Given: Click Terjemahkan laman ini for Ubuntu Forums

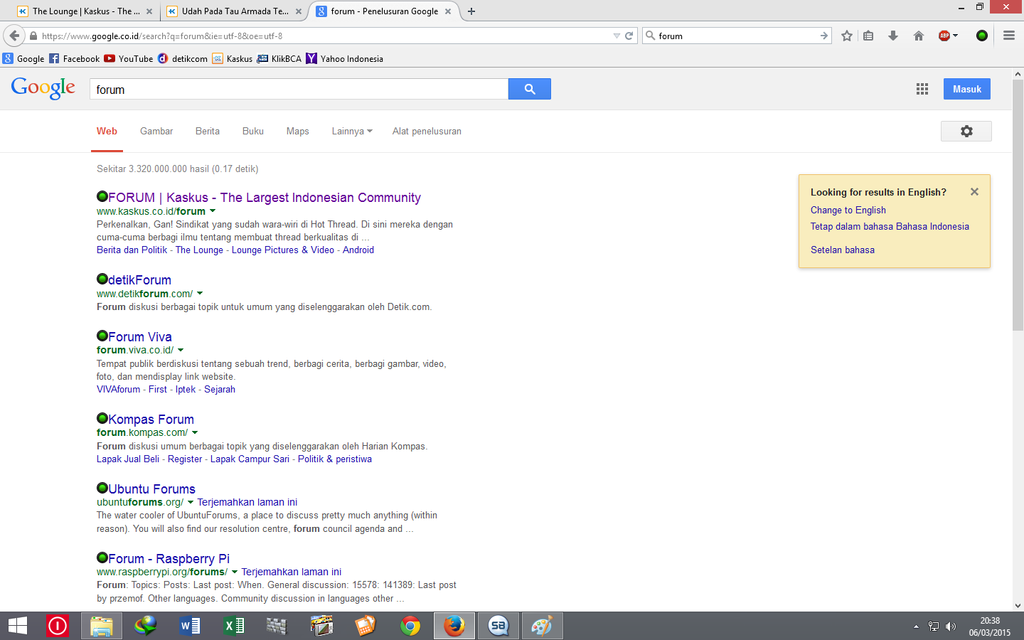Looking at the screenshot, I should click(x=247, y=502).
